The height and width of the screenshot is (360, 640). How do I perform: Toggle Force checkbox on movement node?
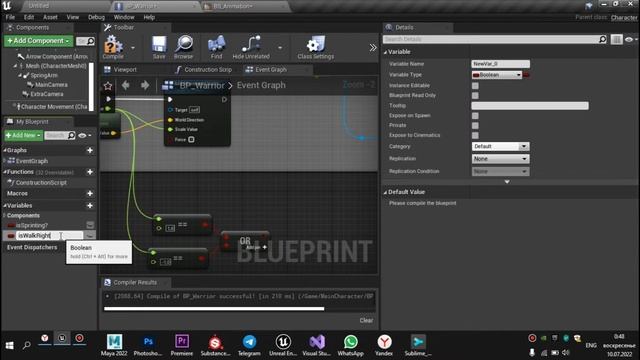point(191,140)
